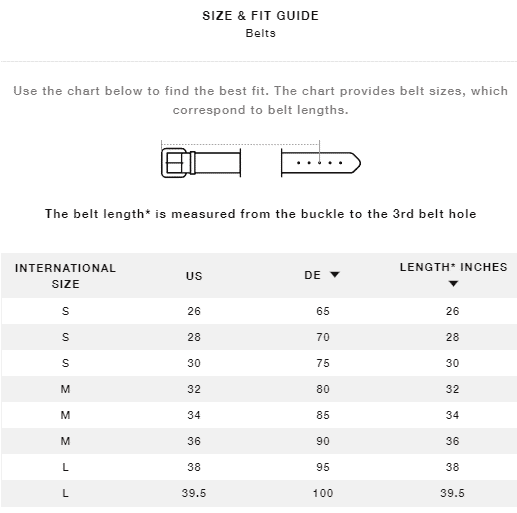Click the belt tip with holes illustration
Image resolution: width=517 pixels, height=513 pixels.
(321, 163)
